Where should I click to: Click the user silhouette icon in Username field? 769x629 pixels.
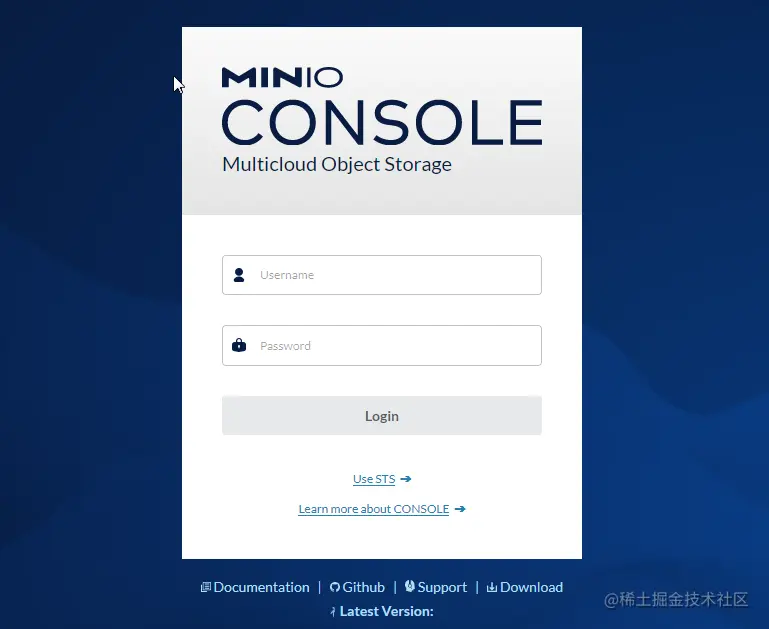(239, 275)
